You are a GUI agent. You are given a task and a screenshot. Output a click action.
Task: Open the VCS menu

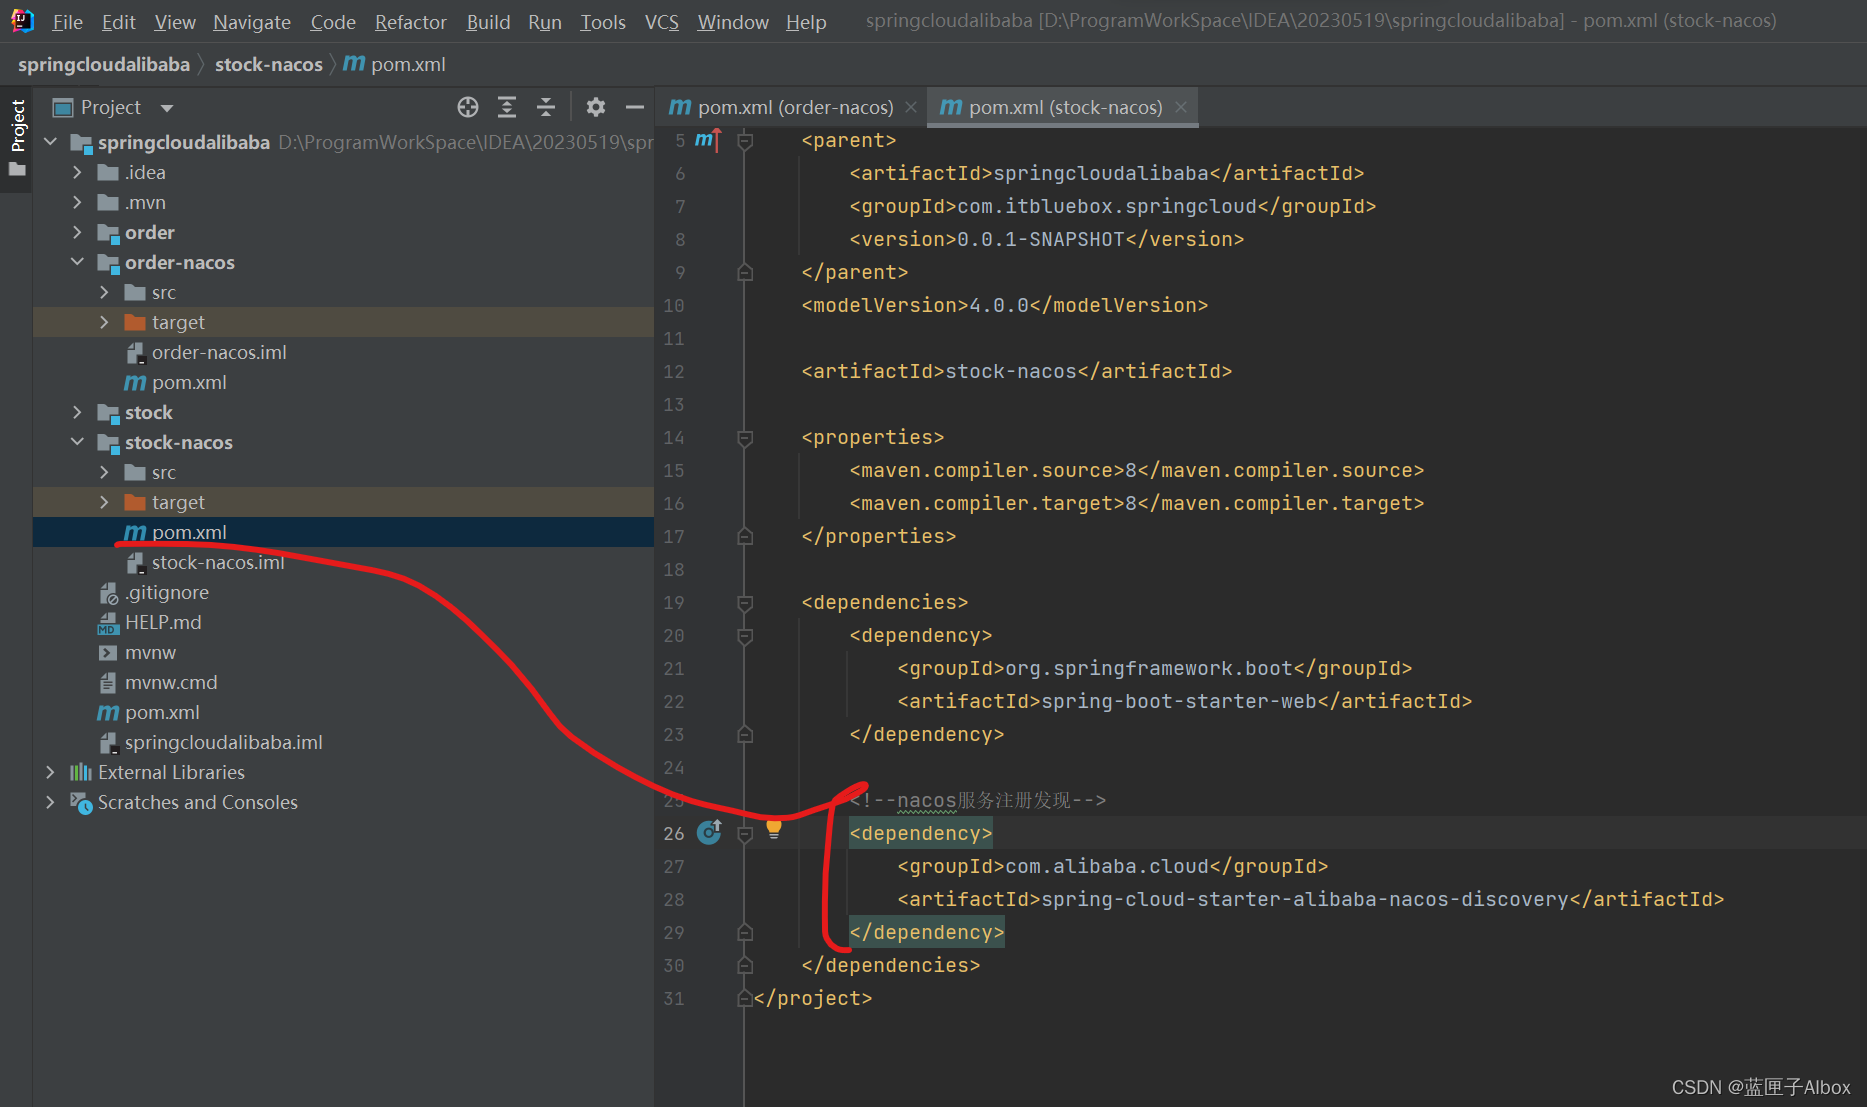(x=661, y=21)
